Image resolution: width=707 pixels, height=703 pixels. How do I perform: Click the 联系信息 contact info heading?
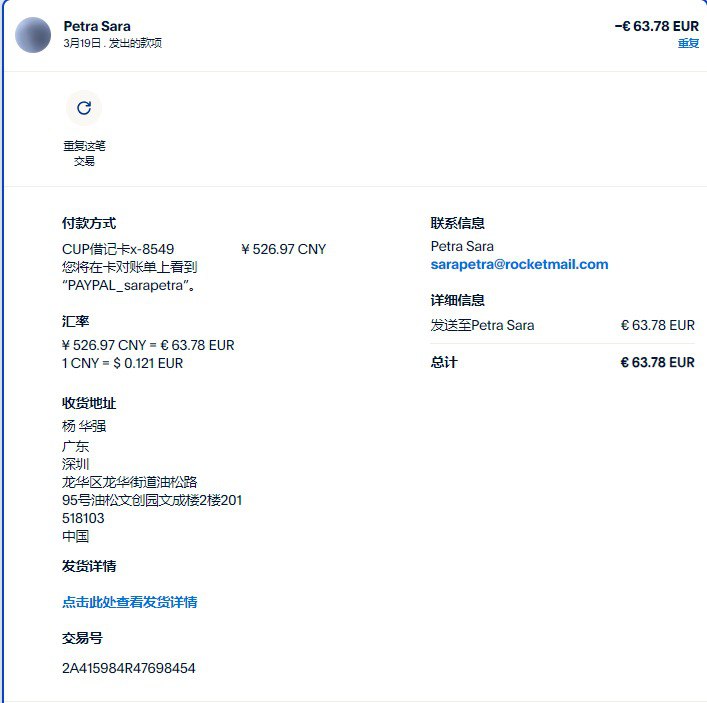click(458, 223)
